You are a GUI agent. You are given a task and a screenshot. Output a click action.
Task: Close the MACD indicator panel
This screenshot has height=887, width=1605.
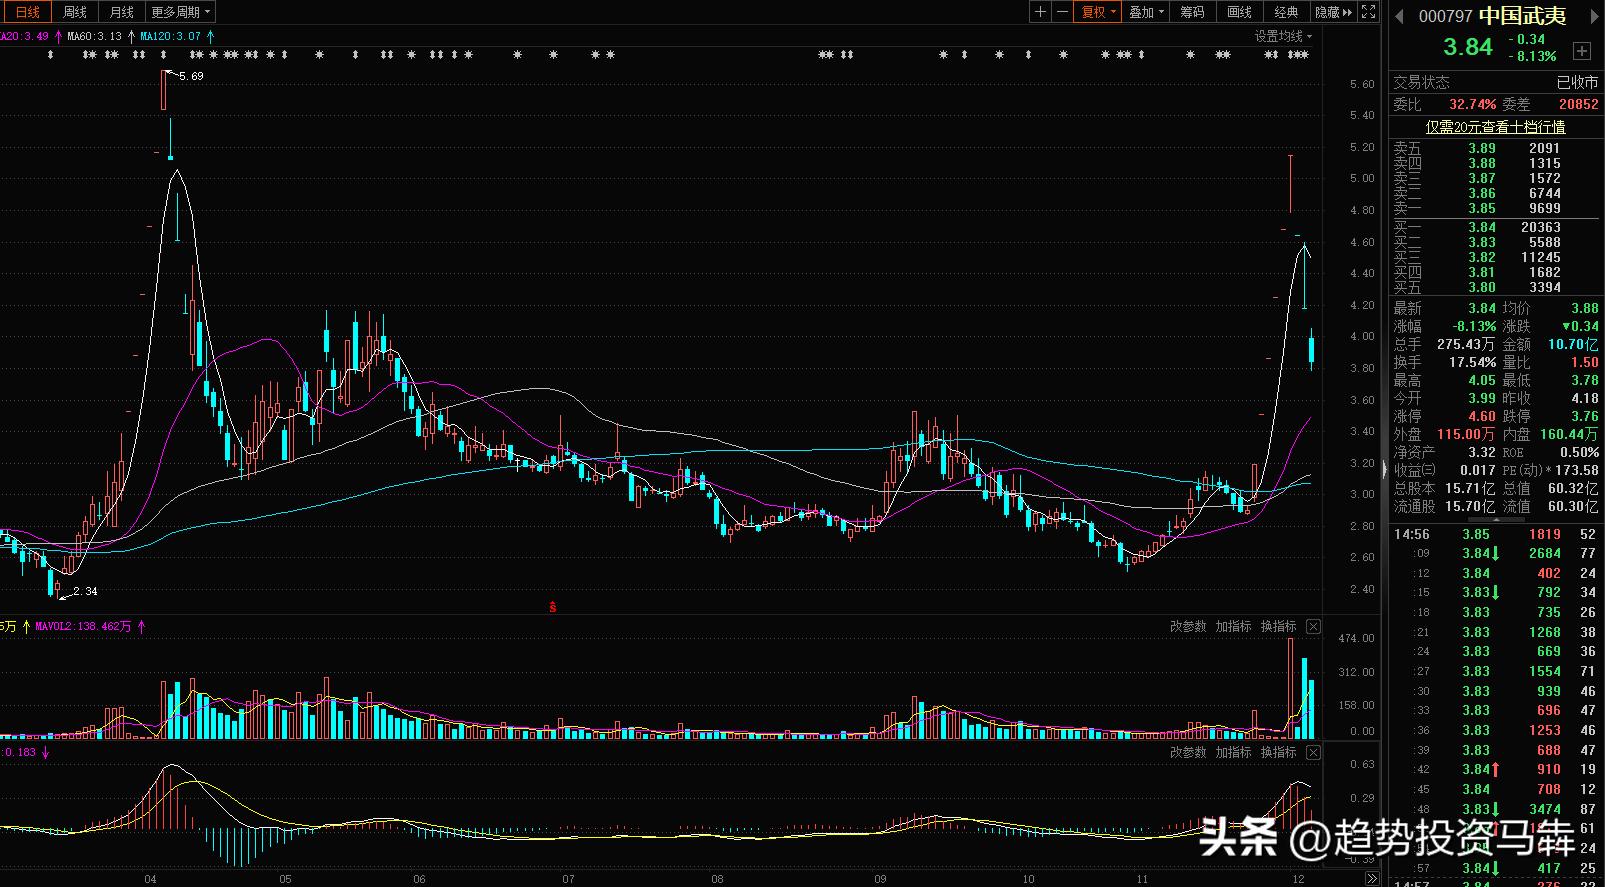[1313, 752]
